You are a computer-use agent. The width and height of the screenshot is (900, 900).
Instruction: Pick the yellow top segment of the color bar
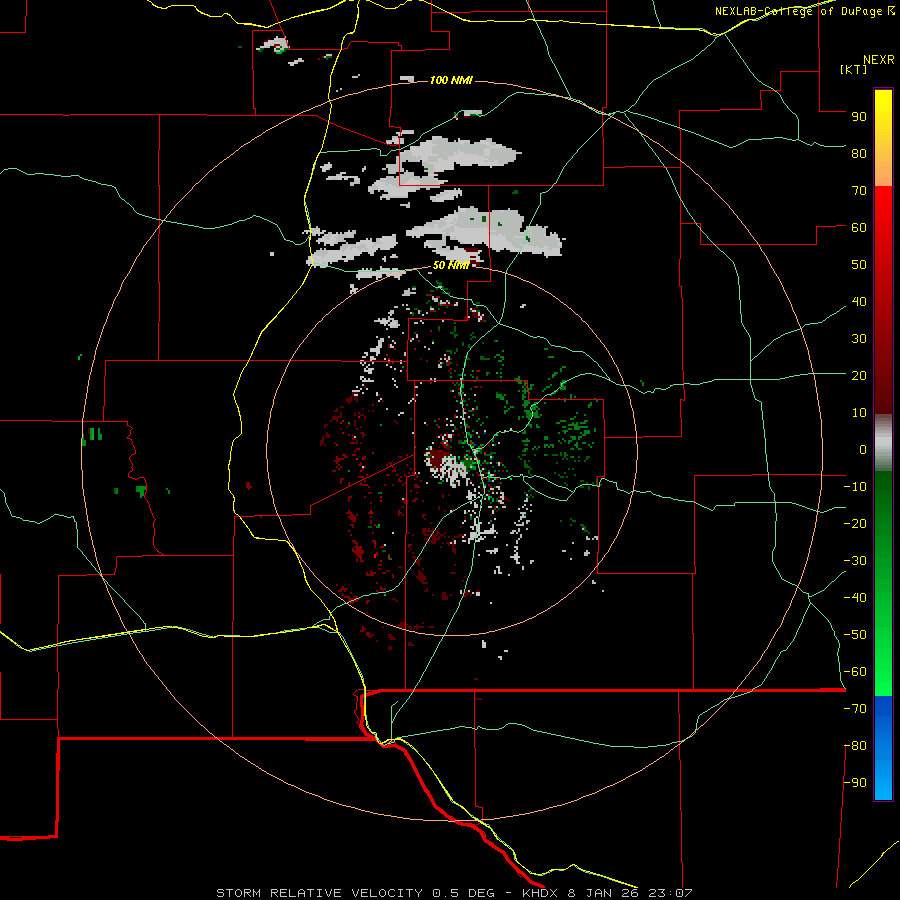pyautogui.click(x=883, y=138)
